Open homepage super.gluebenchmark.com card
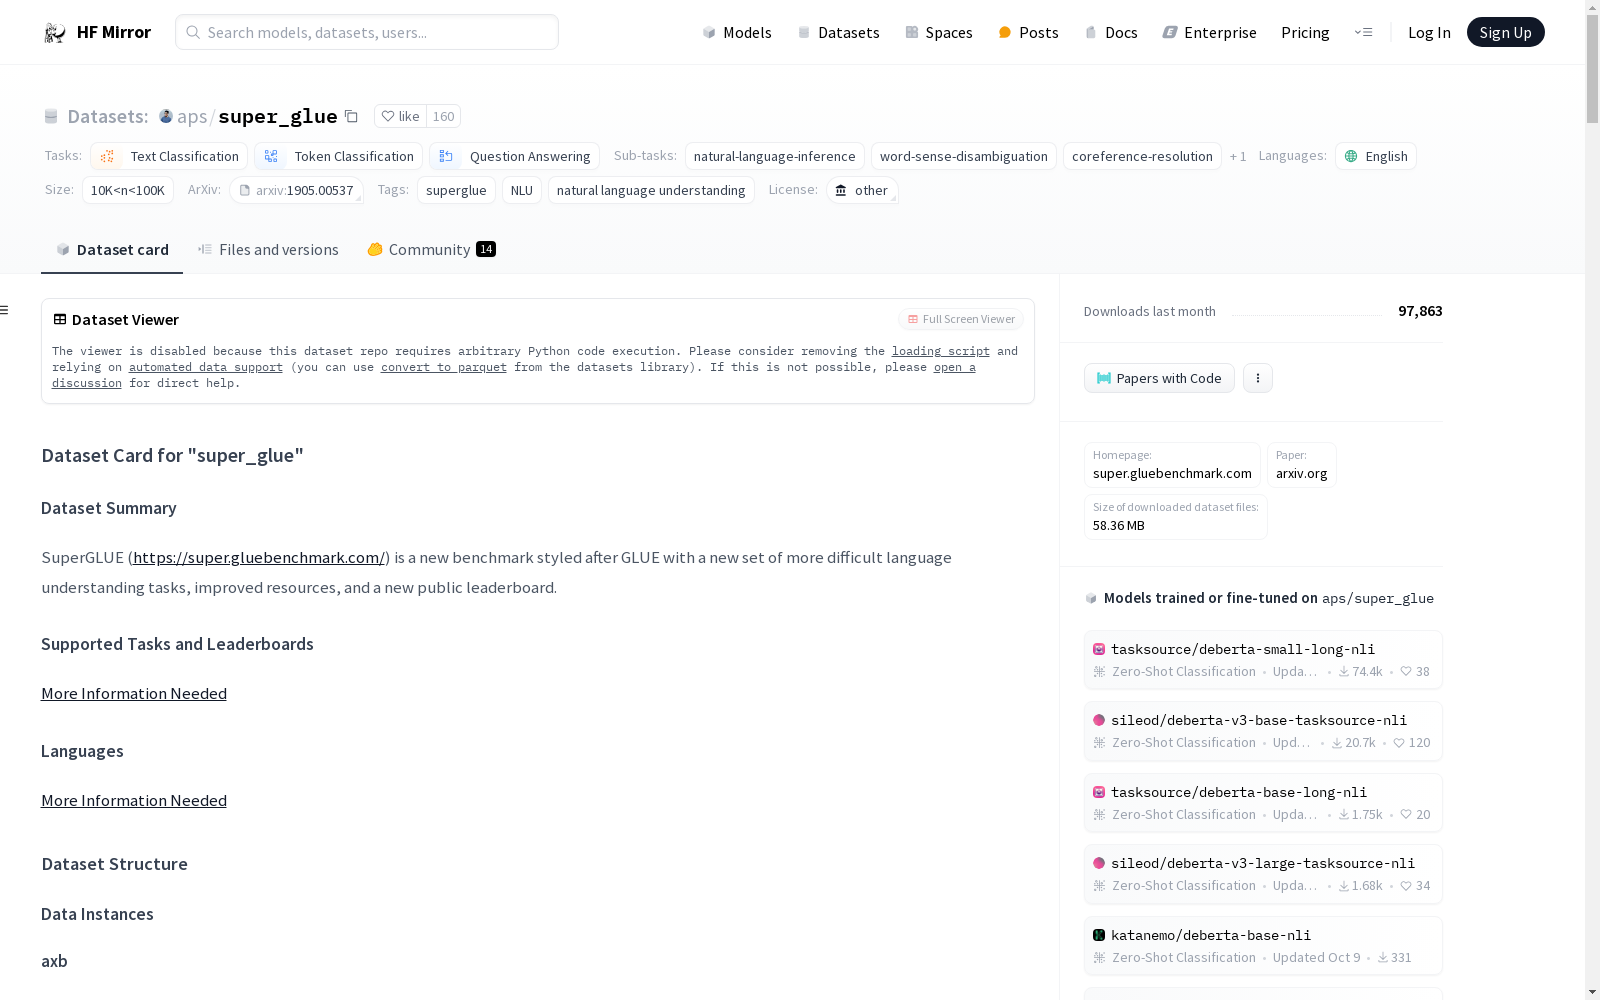The image size is (1600, 1000). [x=1172, y=465]
